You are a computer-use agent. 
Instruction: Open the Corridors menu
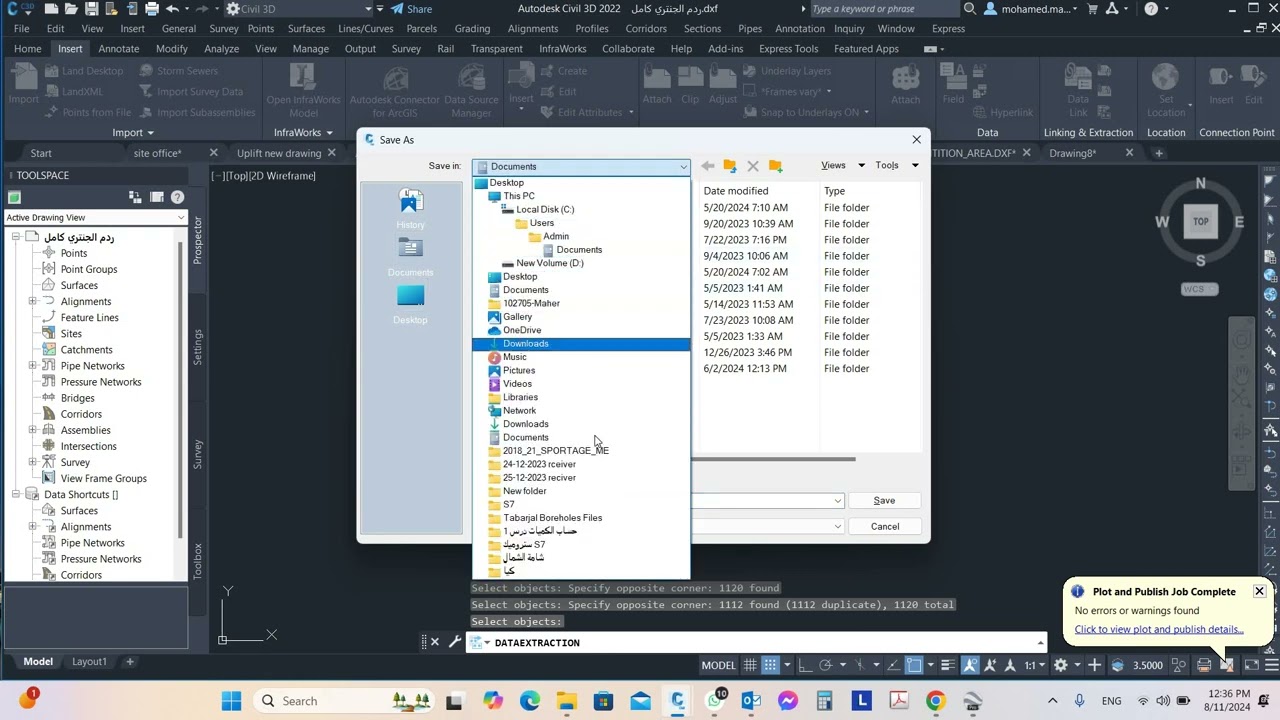(x=645, y=28)
